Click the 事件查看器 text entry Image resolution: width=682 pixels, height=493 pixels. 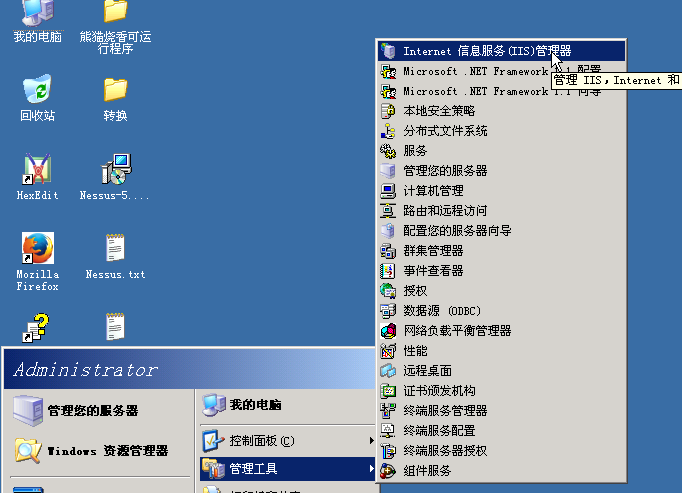(433, 271)
